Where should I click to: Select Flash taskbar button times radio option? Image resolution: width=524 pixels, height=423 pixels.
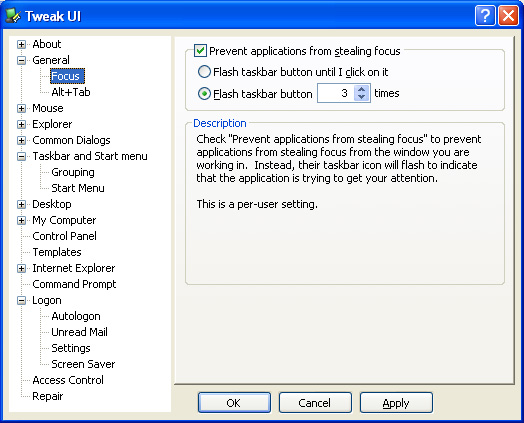click(204, 94)
